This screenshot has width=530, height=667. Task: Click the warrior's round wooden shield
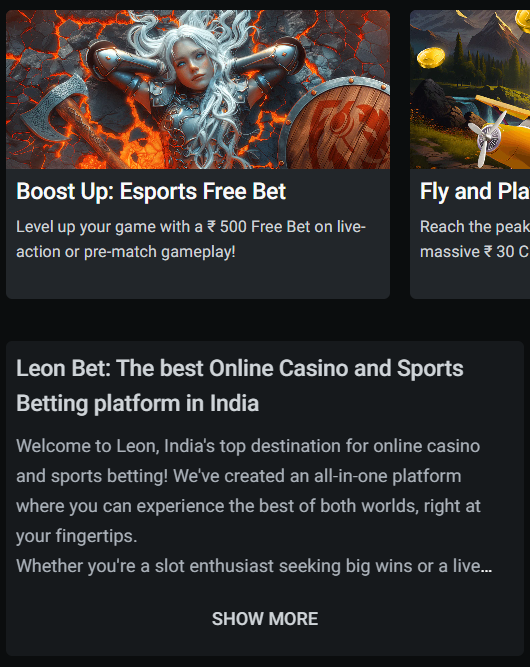point(337,125)
